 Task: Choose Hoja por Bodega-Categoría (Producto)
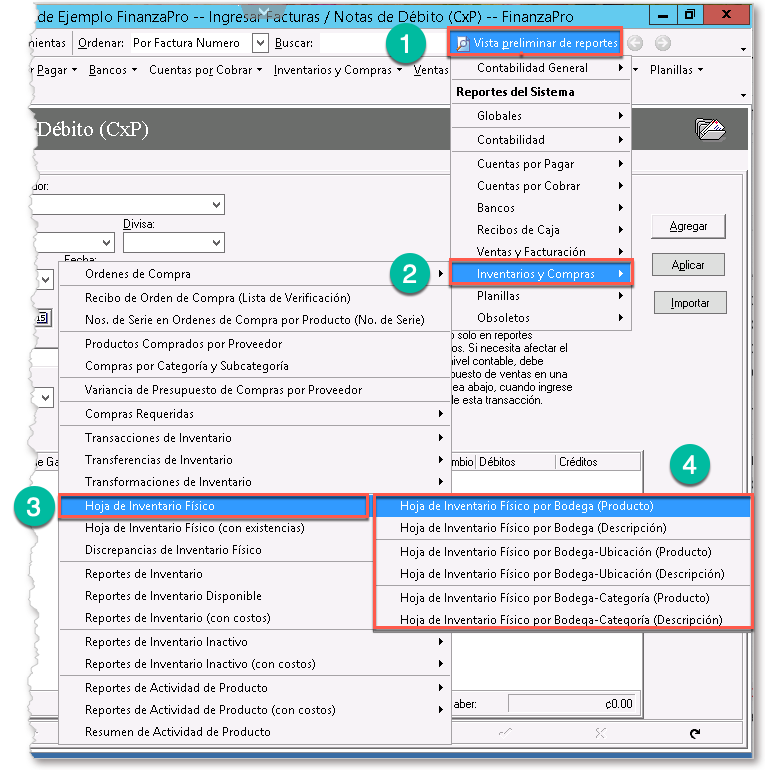pyautogui.click(x=563, y=598)
